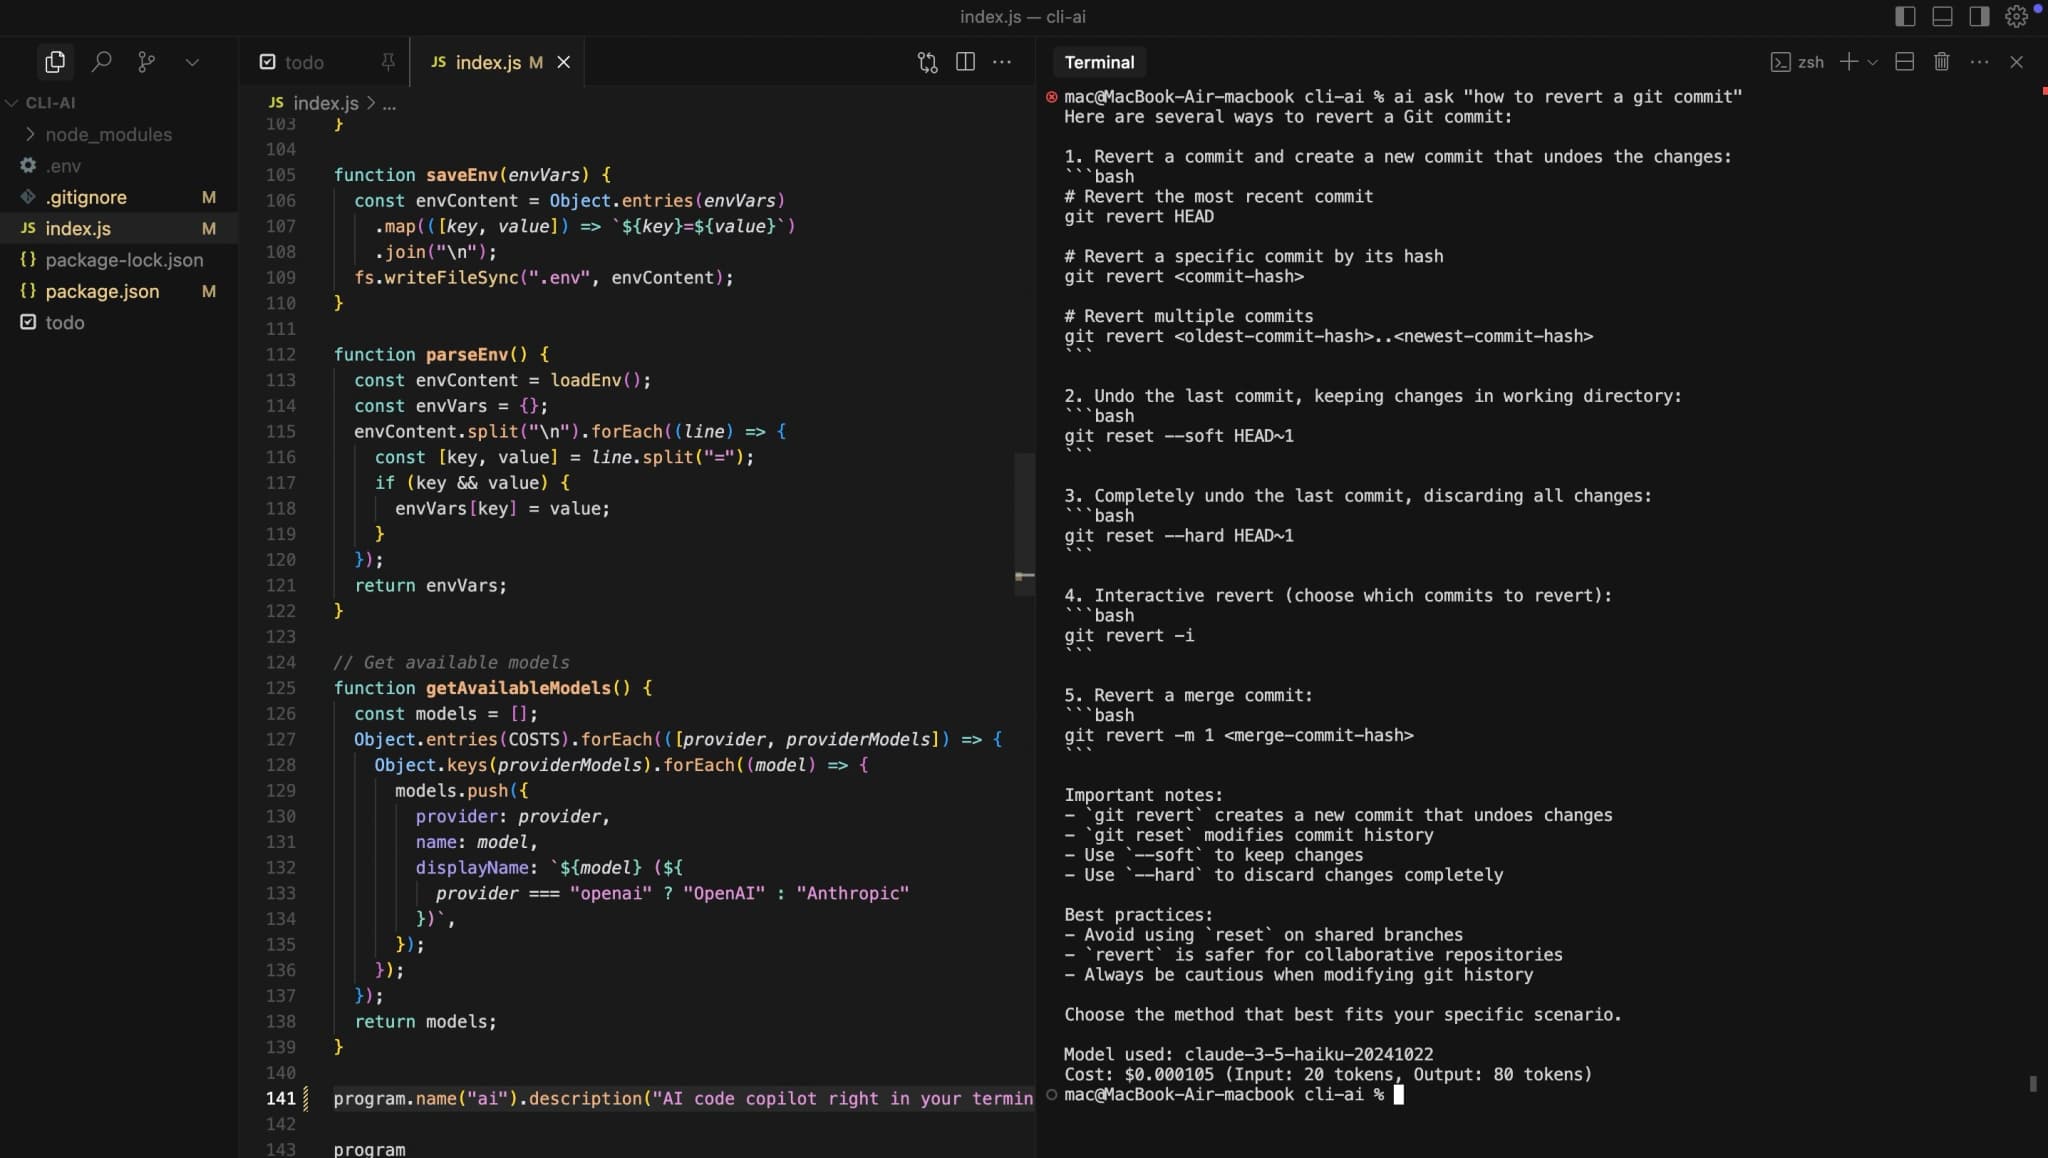The image size is (2048, 1158).
Task: Toggle the secondary side bar layout
Action: pos(1979,17)
